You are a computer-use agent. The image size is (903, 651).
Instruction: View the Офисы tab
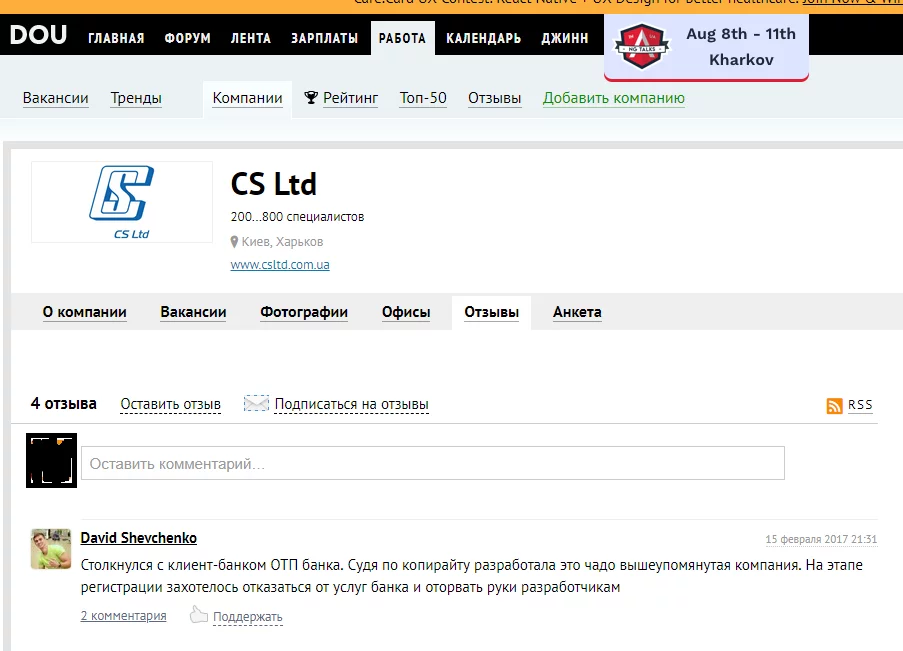pos(405,312)
